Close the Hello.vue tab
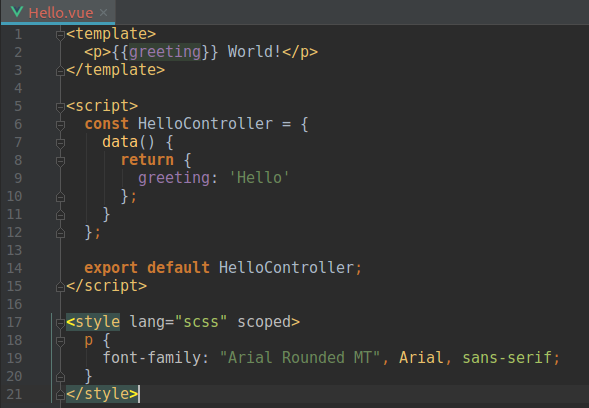This screenshot has height=408, width=589. [104, 13]
